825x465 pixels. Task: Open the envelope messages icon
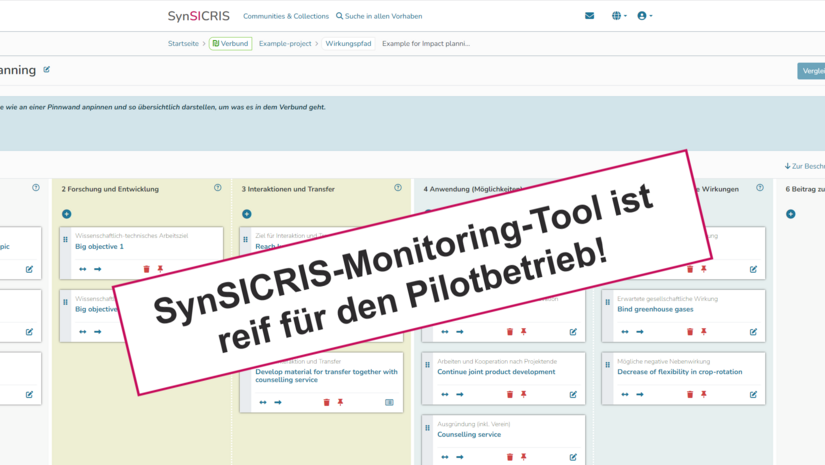589,16
